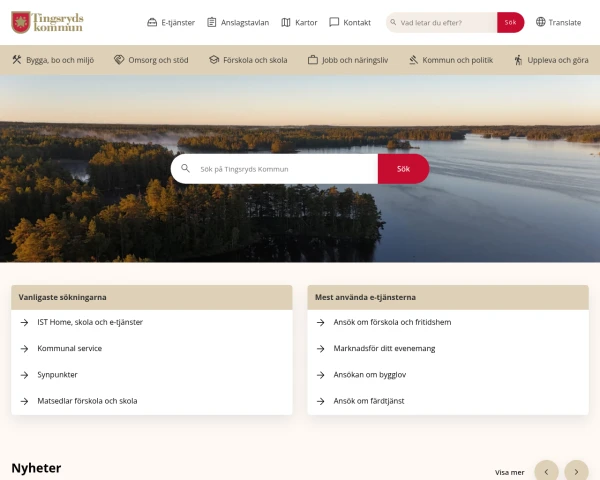Open IST Home, skola och e-tjänster link
The height and width of the screenshot is (480, 600).
click(90, 322)
